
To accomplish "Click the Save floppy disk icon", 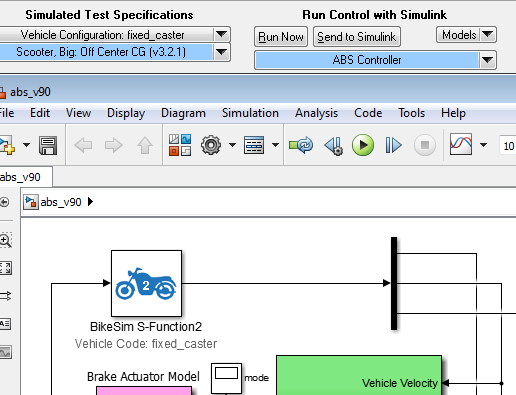I will point(48,145).
